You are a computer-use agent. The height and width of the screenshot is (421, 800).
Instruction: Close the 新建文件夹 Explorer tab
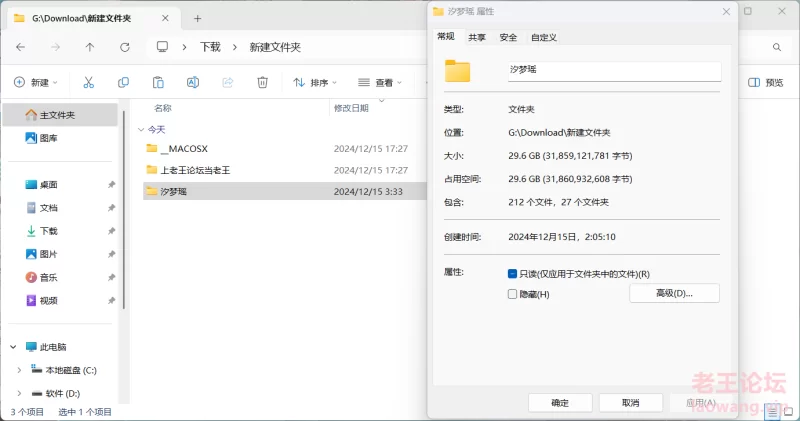[x=165, y=18]
